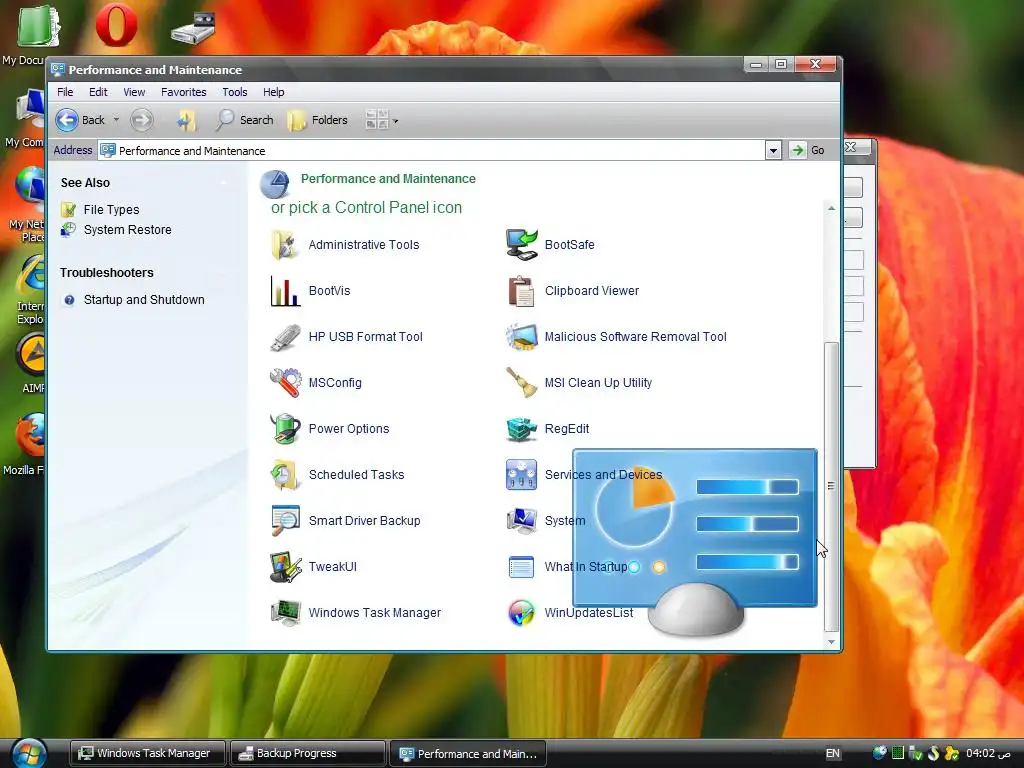Open the View menu

point(134,92)
